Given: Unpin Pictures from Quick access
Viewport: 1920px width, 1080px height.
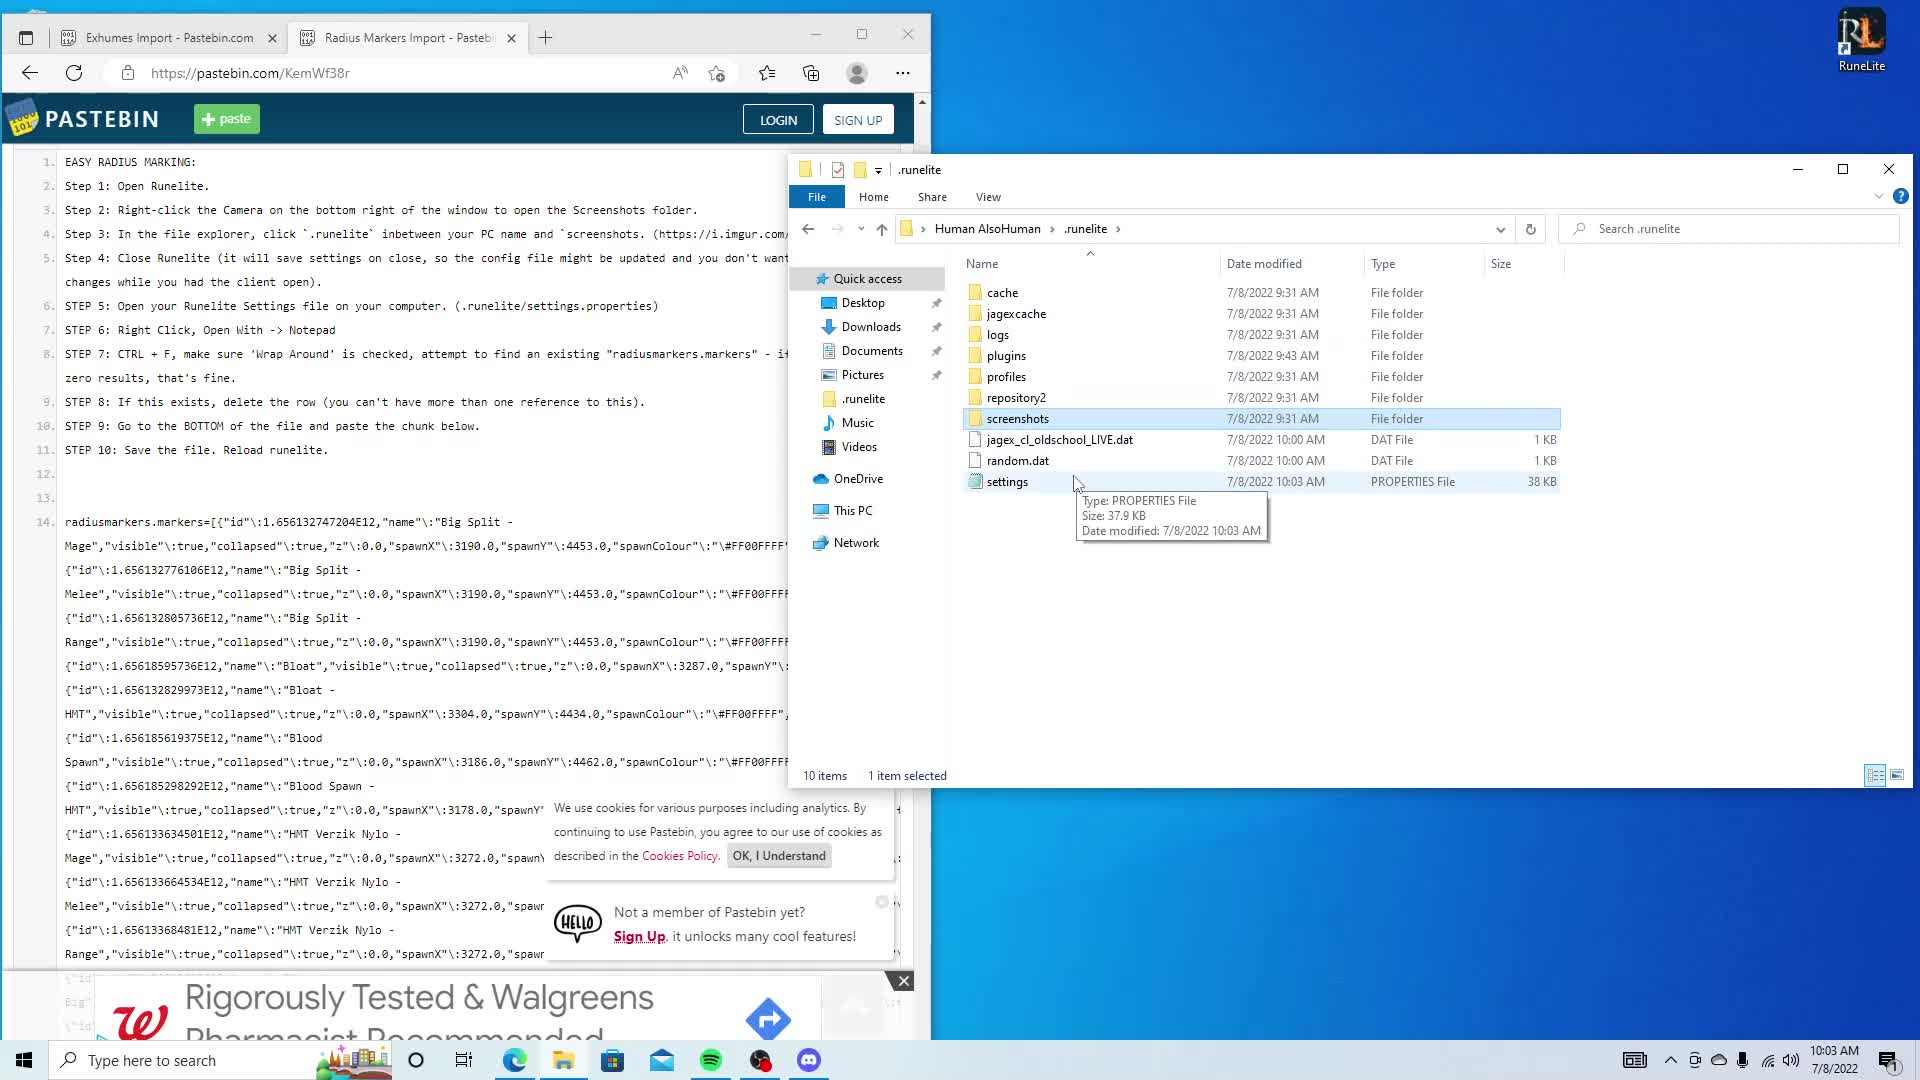Looking at the screenshot, I should (937, 375).
